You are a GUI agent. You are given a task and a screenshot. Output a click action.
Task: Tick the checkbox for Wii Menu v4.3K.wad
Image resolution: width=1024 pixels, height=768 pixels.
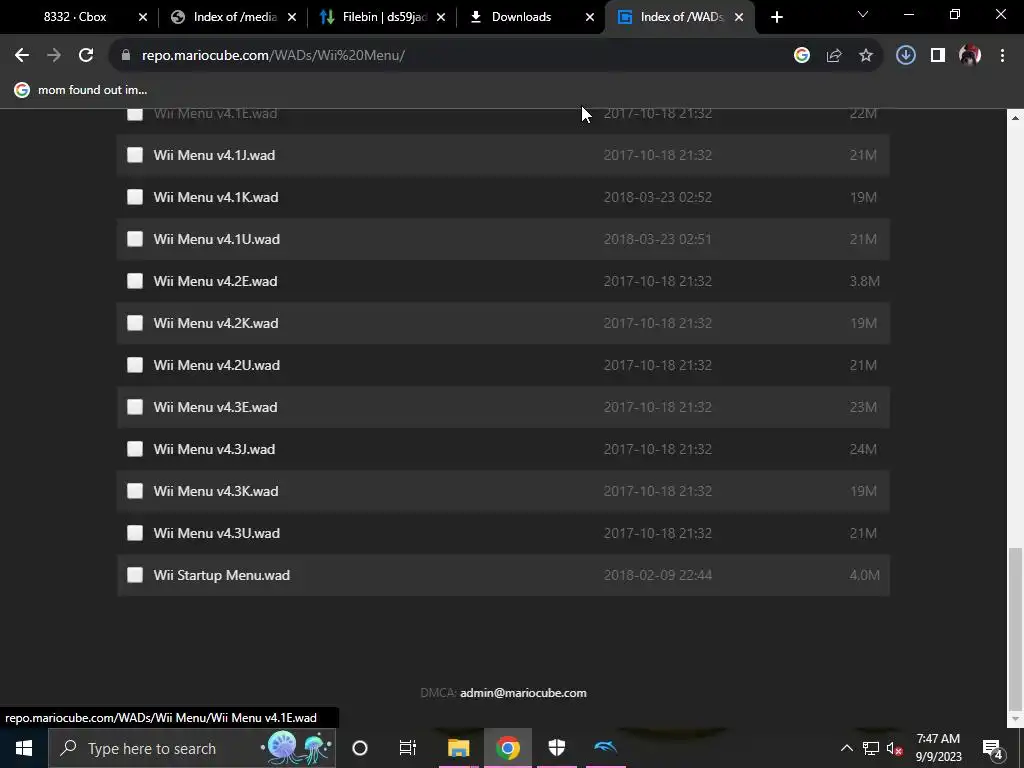[135, 490]
